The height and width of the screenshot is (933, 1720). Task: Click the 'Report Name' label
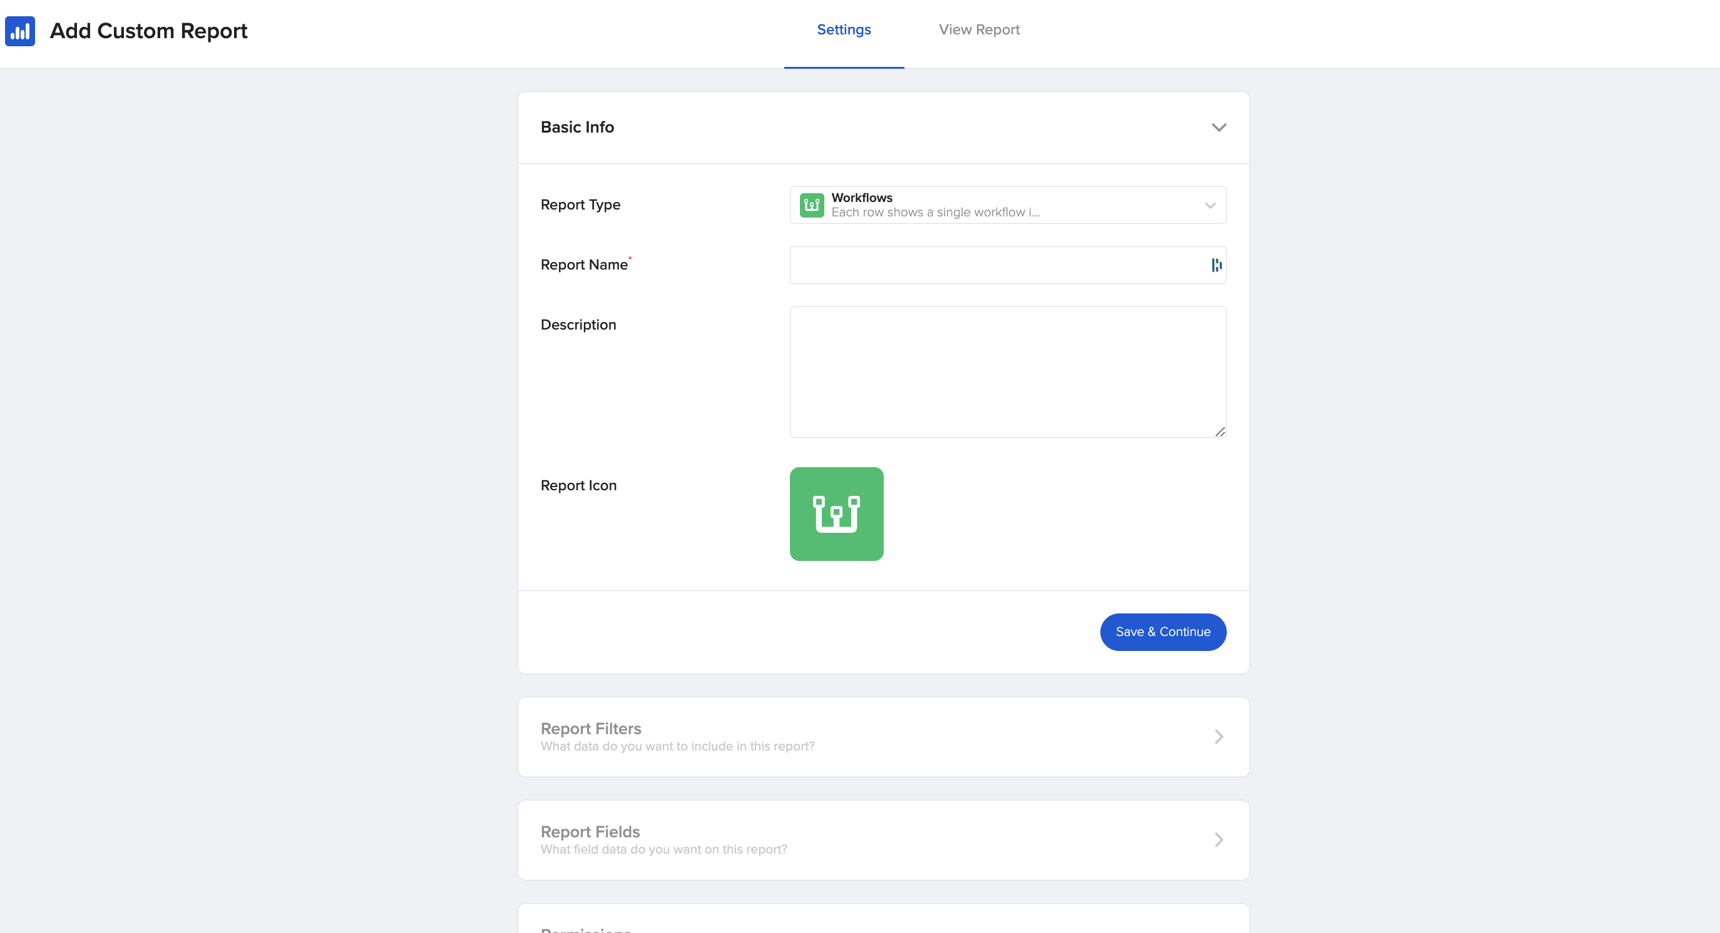pos(584,265)
